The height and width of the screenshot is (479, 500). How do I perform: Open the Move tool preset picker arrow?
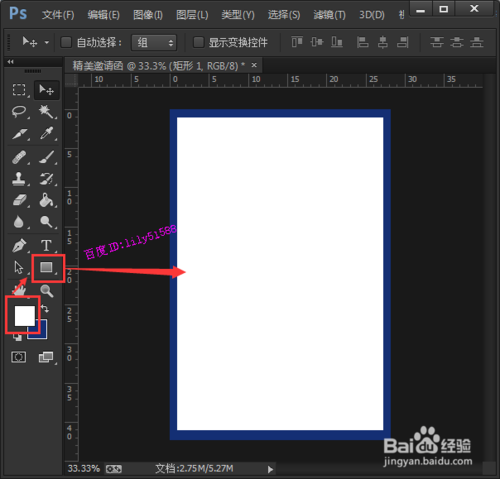pos(47,43)
